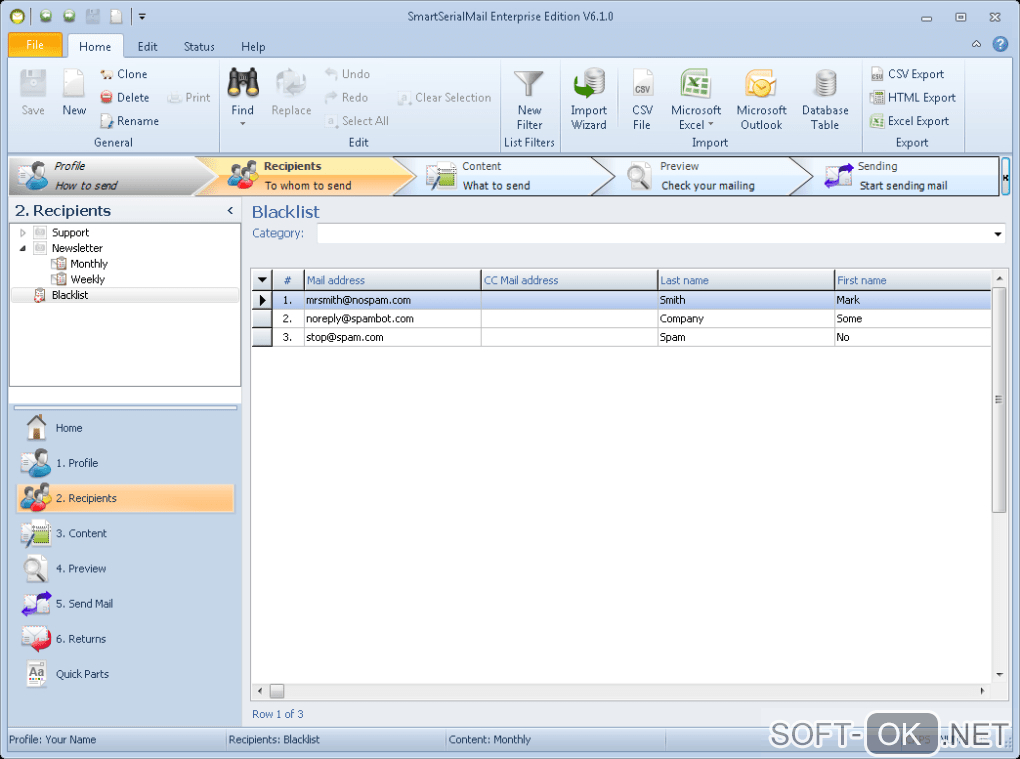Open Microsoft Excel import dropdown arrow
The width and height of the screenshot is (1020, 759).
click(711, 124)
